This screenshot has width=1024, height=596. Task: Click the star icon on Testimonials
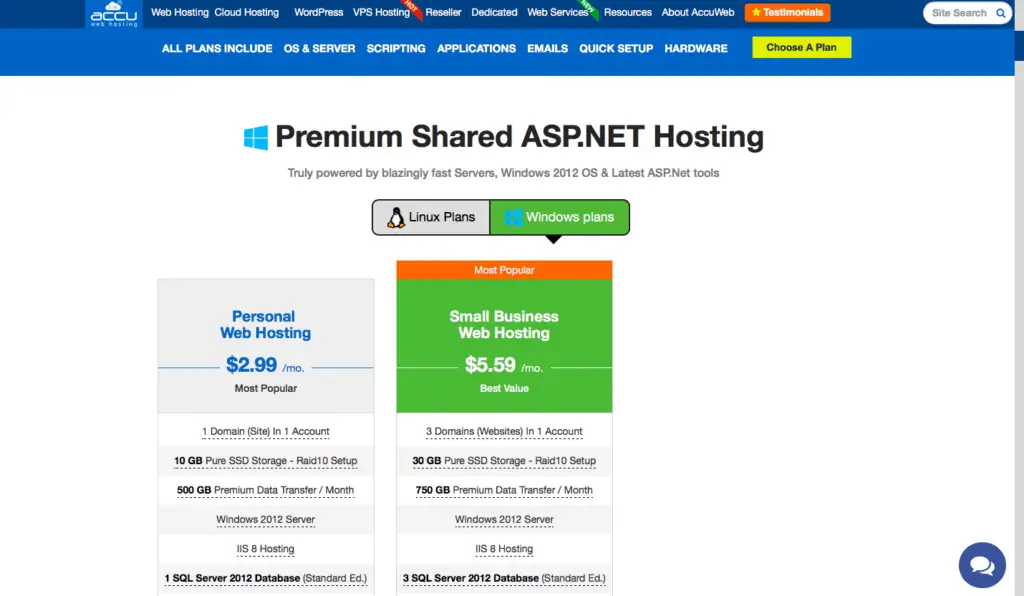tap(756, 12)
